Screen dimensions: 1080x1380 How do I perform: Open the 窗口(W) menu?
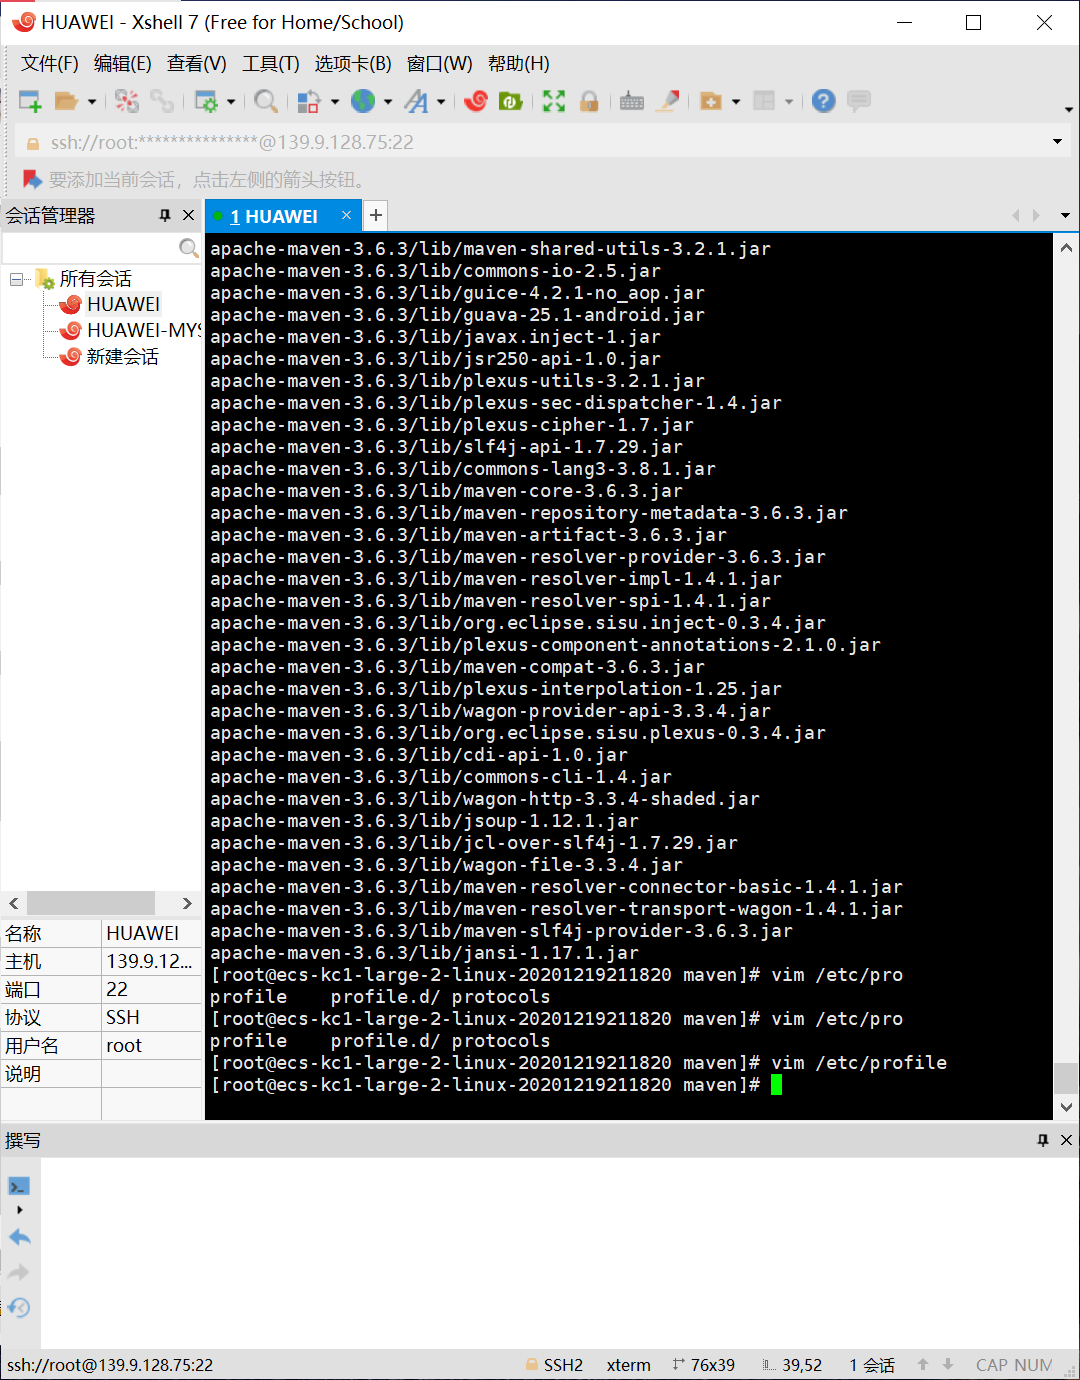[x=440, y=64]
